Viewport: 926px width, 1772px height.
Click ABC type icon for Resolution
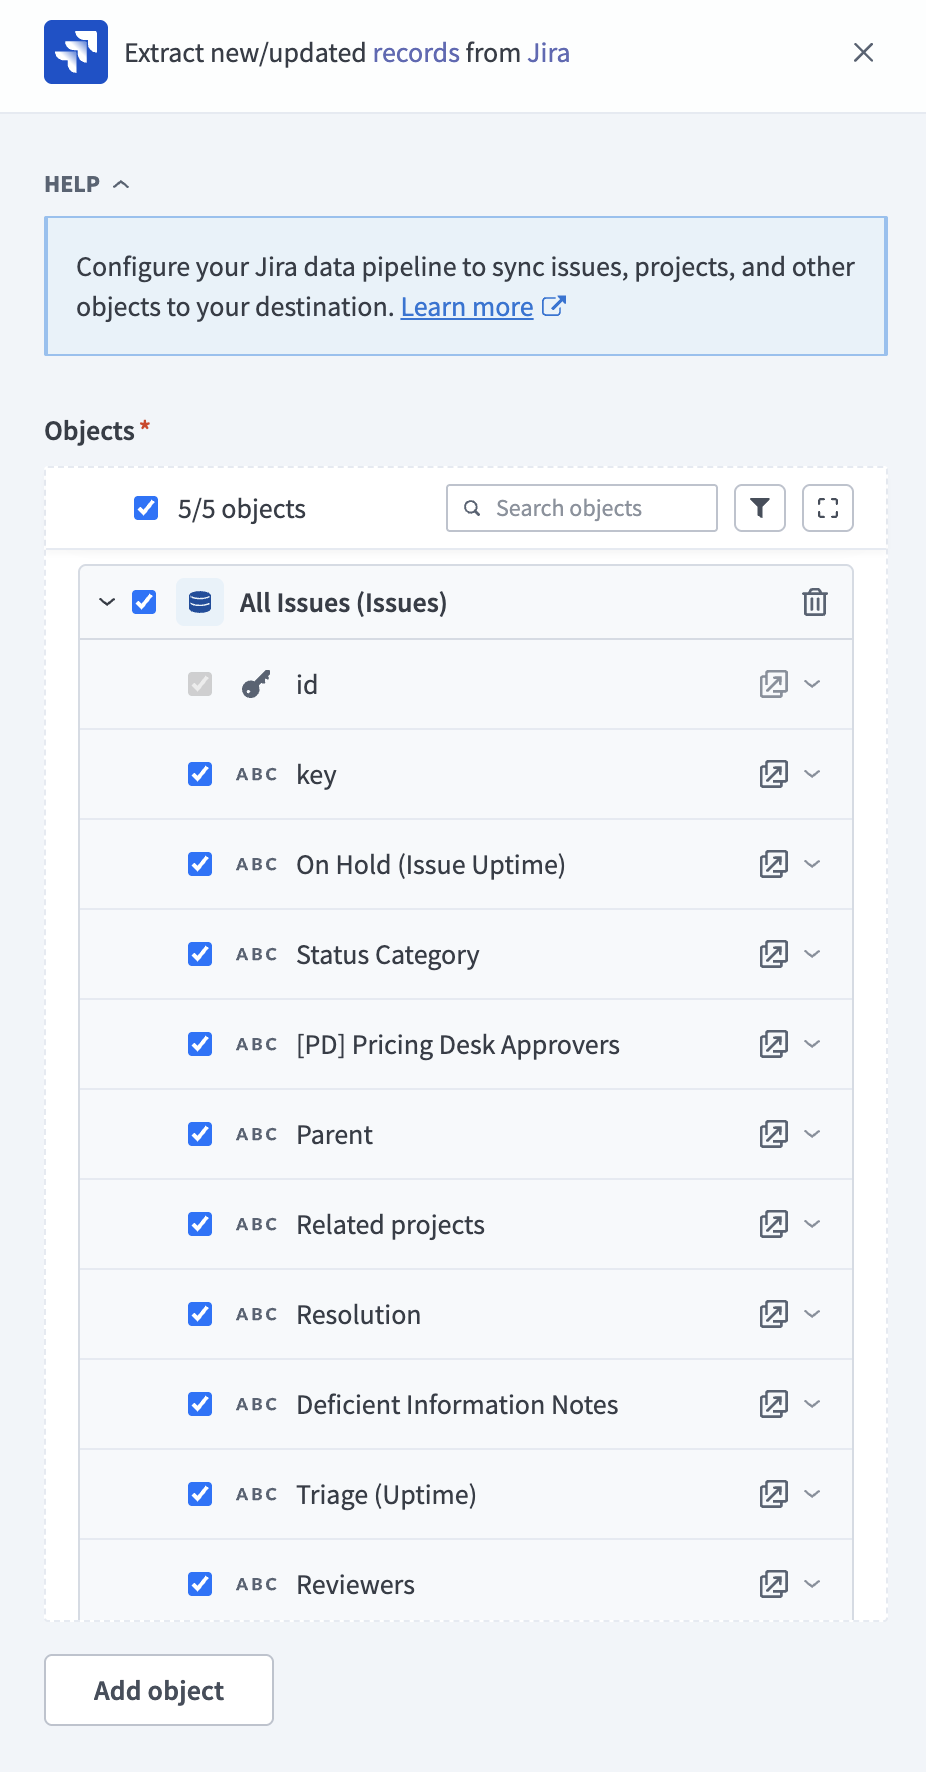tap(256, 1314)
